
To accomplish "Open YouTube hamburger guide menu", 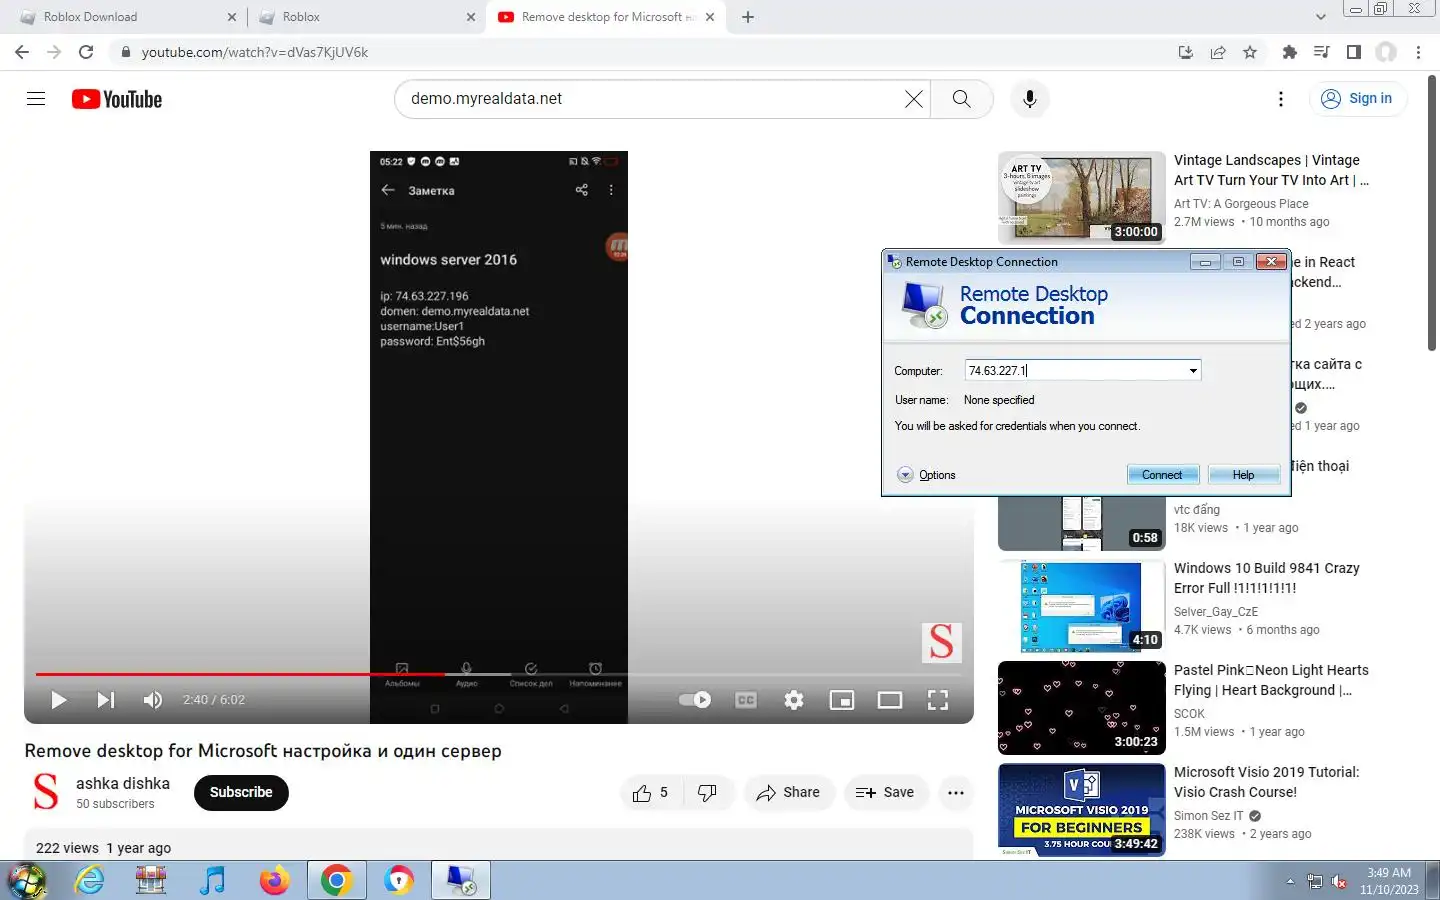I will coord(36,98).
